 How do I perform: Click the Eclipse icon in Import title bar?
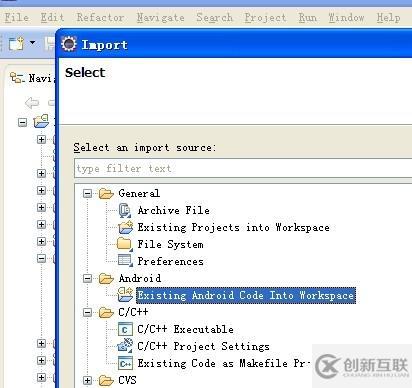(x=69, y=44)
